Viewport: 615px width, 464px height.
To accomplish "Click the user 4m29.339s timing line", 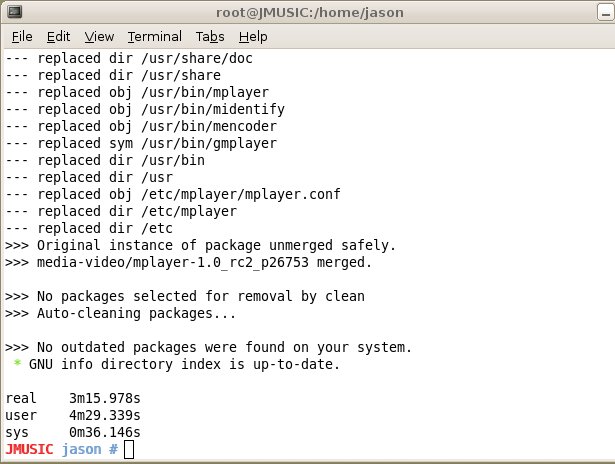I will (x=73, y=415).
